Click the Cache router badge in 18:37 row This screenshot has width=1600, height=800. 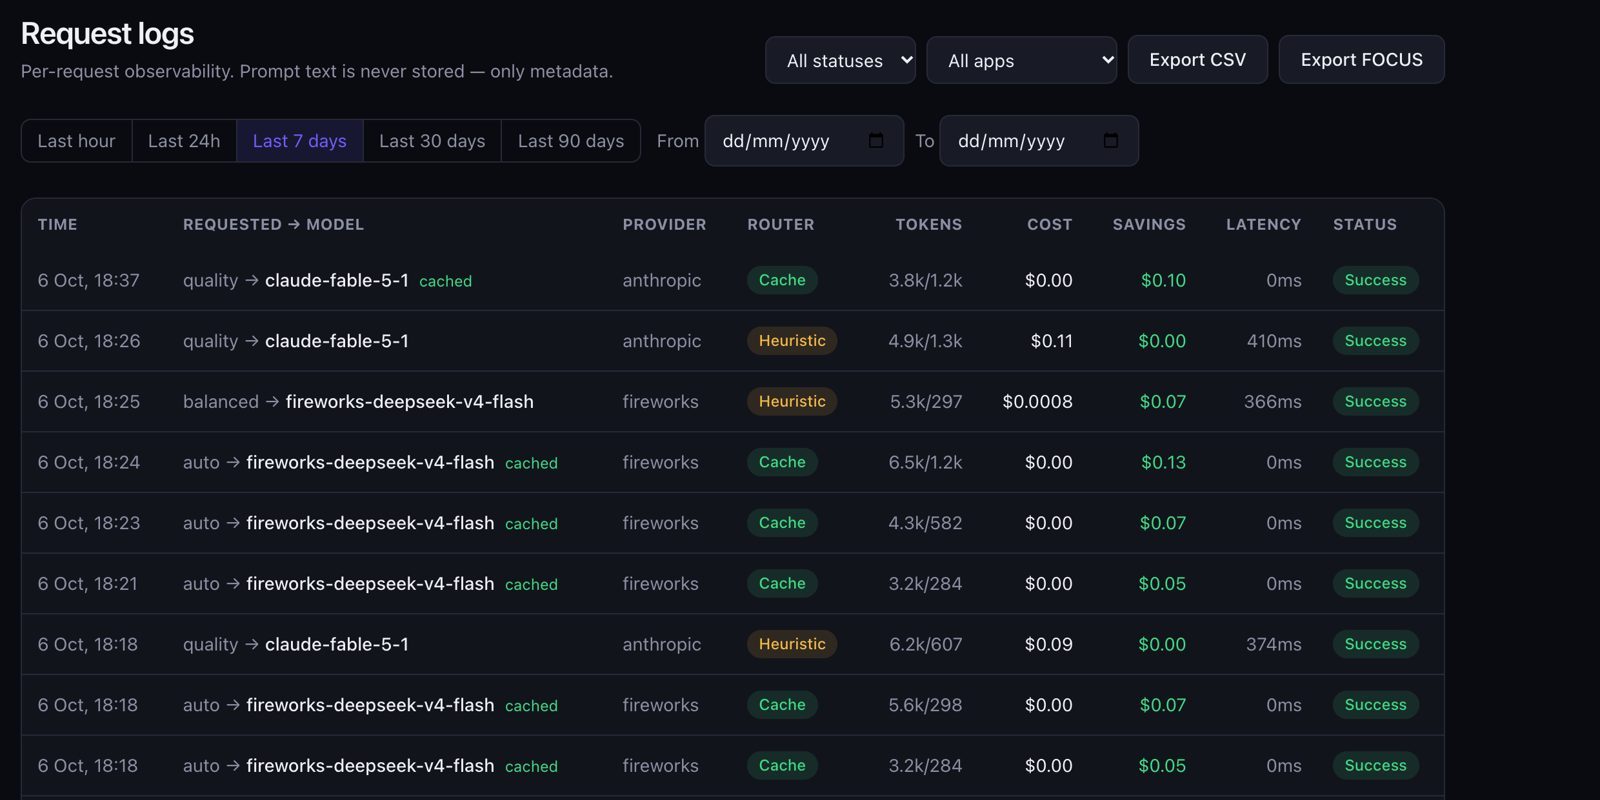[782, 281]
